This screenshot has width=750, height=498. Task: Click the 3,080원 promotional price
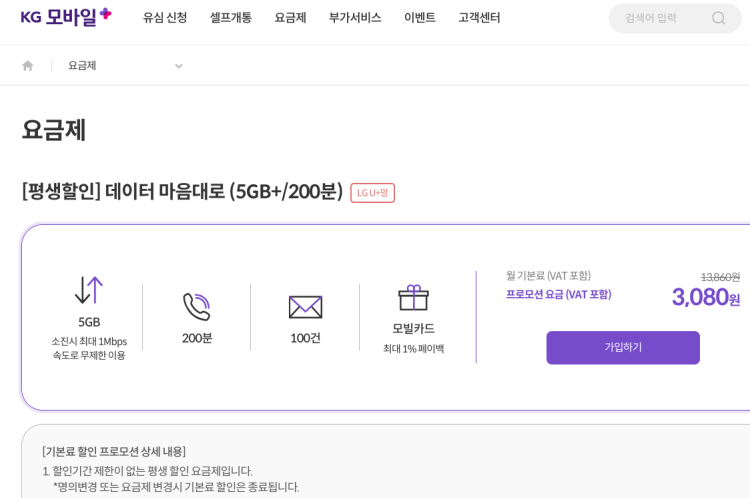[705, 297]
